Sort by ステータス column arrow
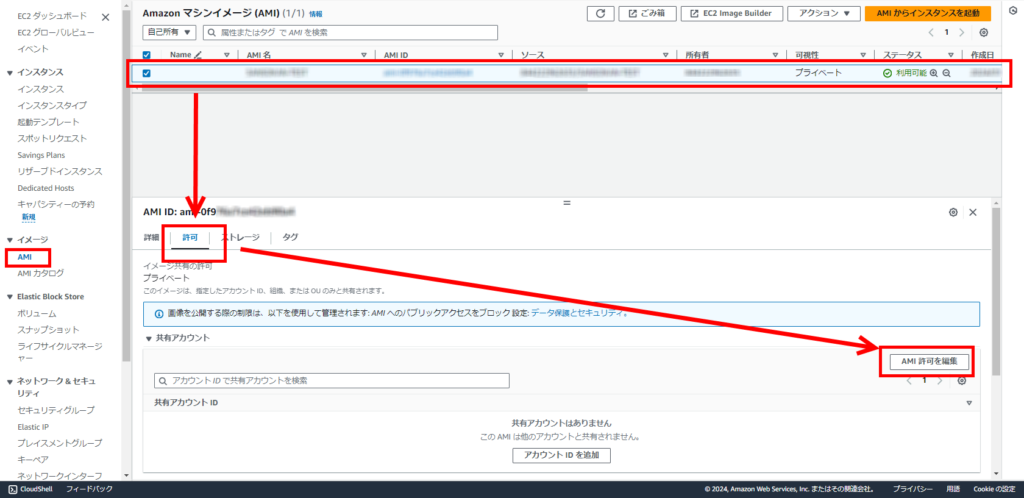The image size is (1024, 498). [x=951, y=55]
